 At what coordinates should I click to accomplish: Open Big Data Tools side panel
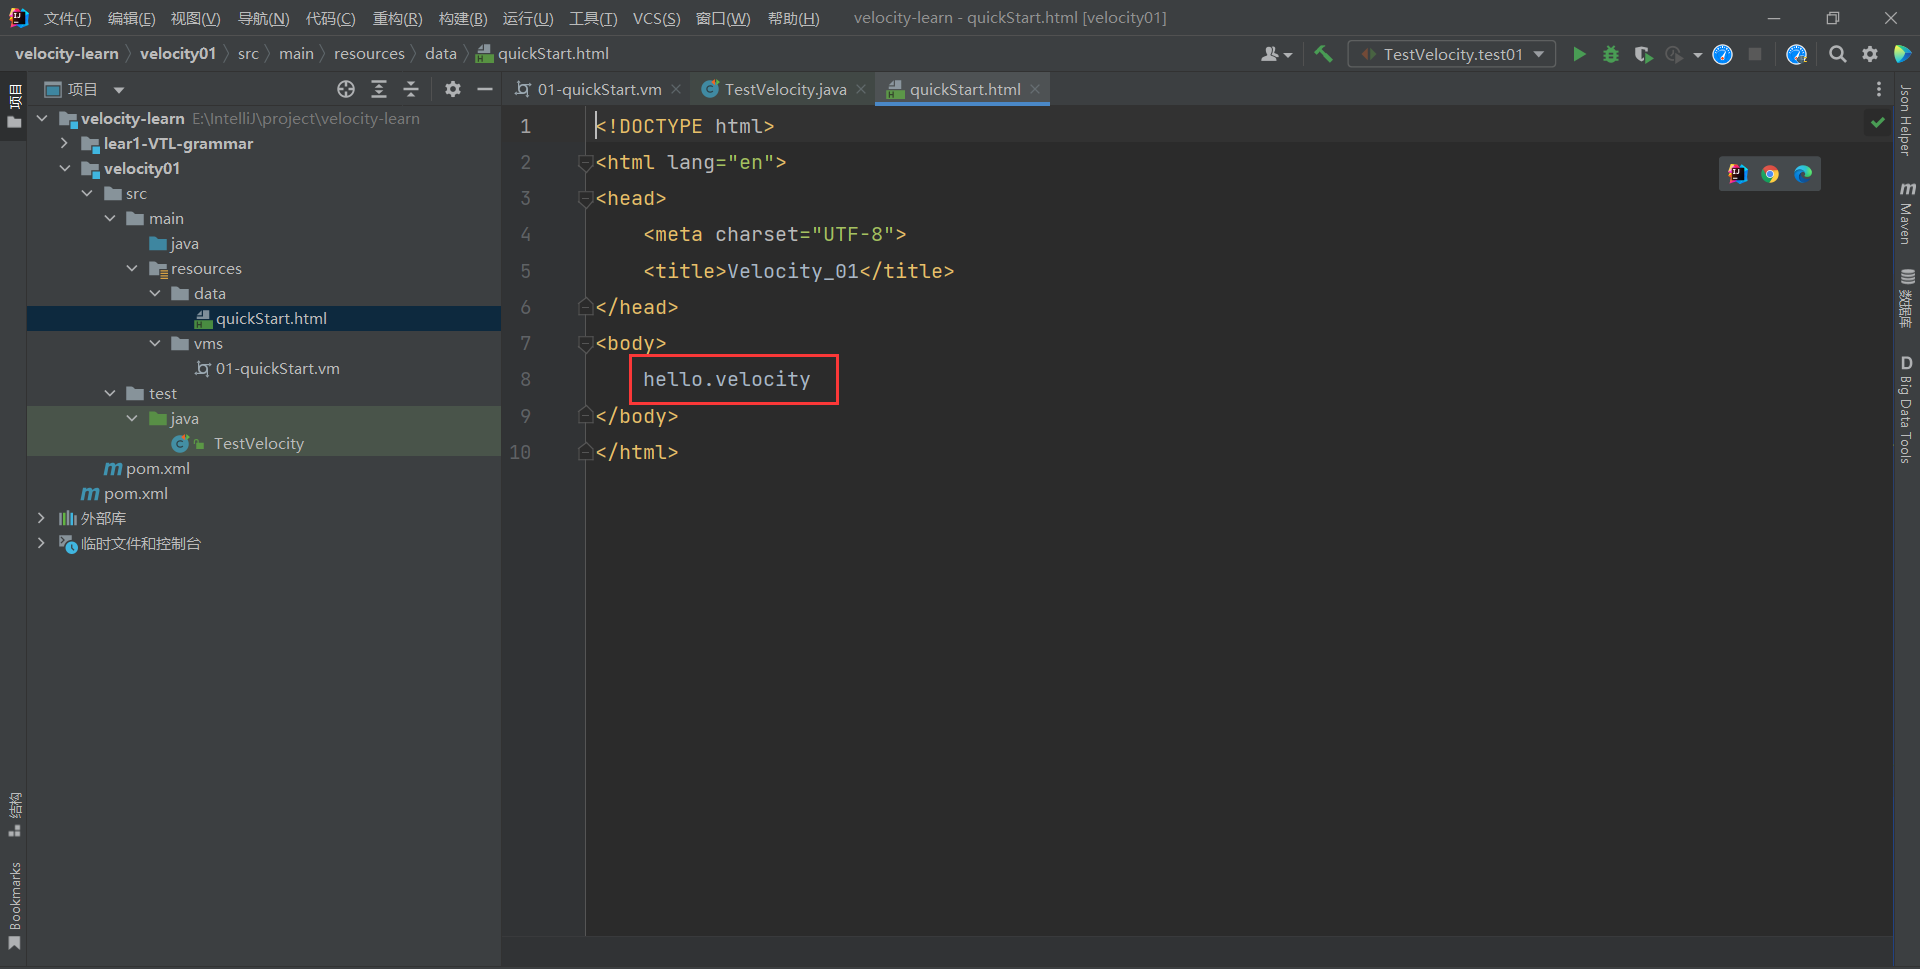point(1906,409)
